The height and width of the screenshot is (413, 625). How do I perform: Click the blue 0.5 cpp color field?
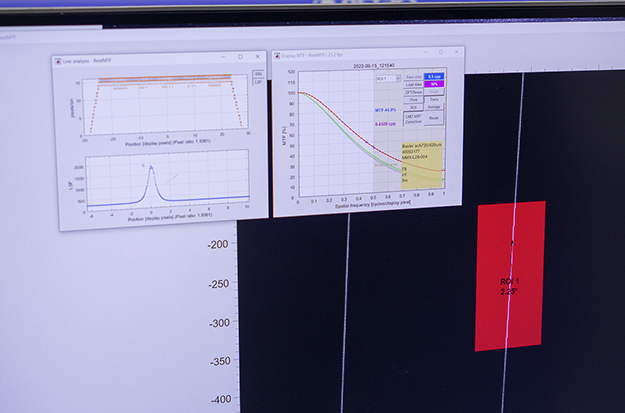point(434,76)
